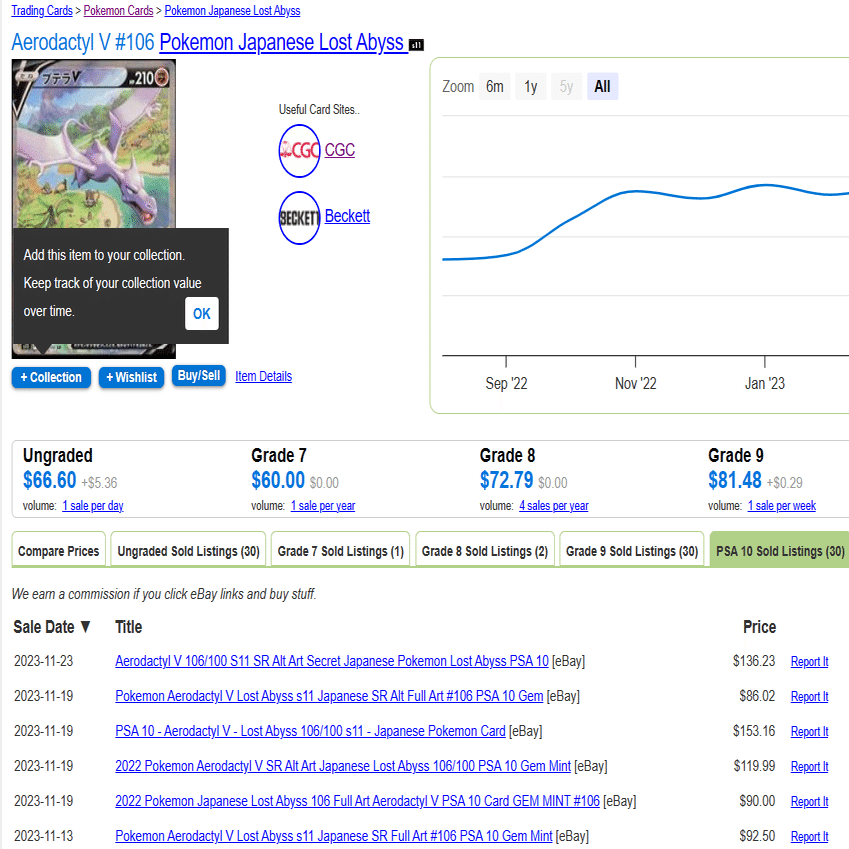Viewport: 849px width, 849px height.
Task: Click the Beckett circular logo icon
Action: pyautogui.click(x=299, y=218)
